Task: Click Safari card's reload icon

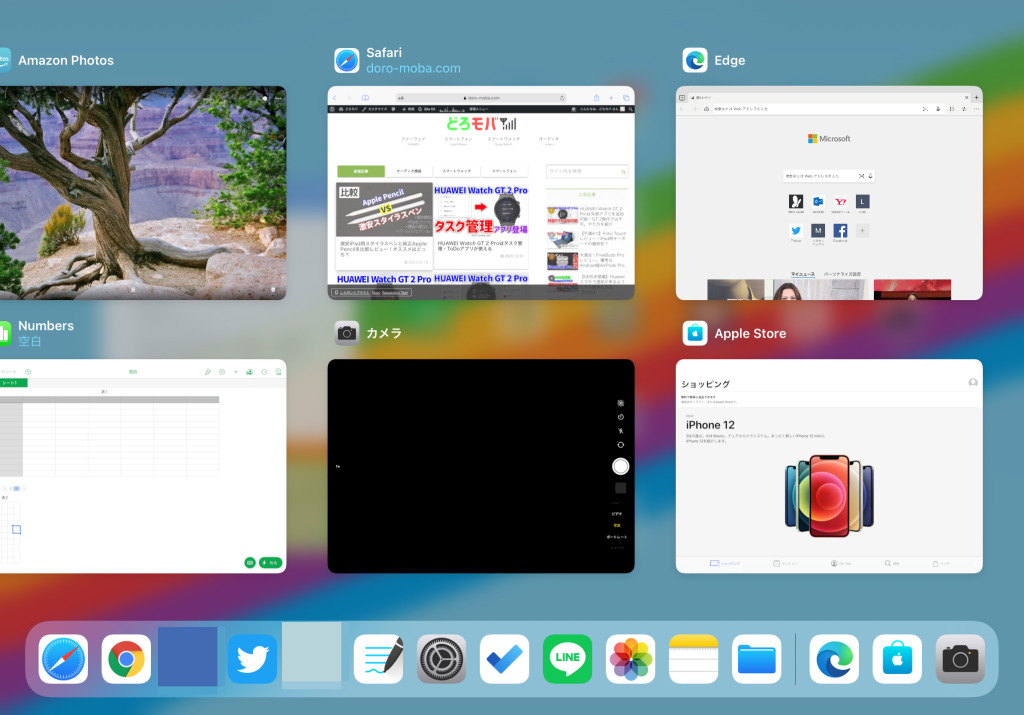Action: 562,98
